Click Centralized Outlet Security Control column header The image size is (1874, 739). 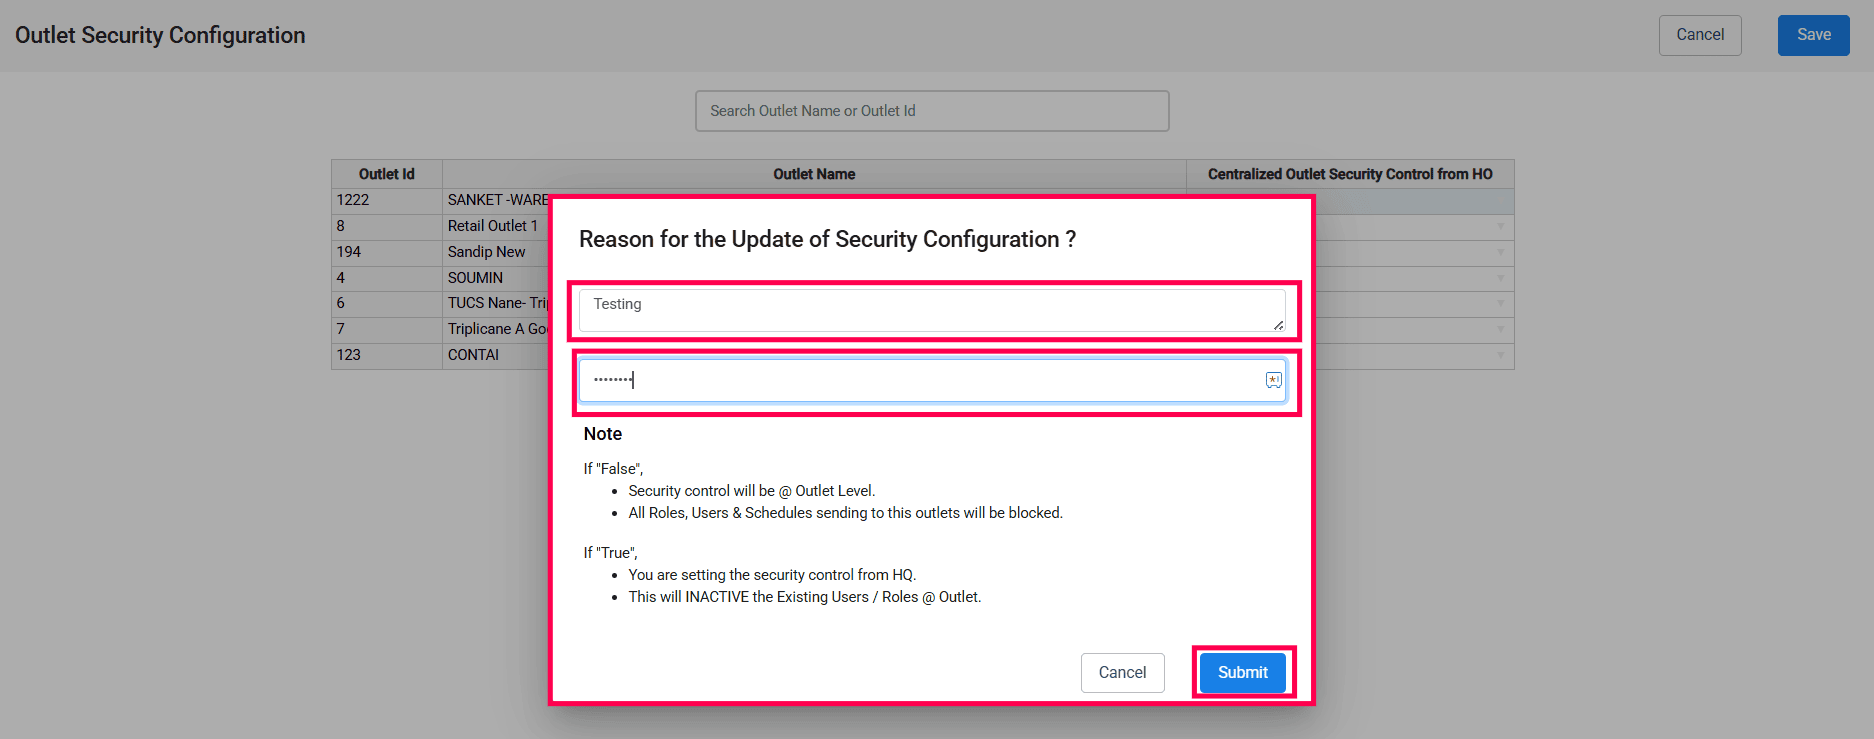pyautogui.click(x=1349, y=174)
